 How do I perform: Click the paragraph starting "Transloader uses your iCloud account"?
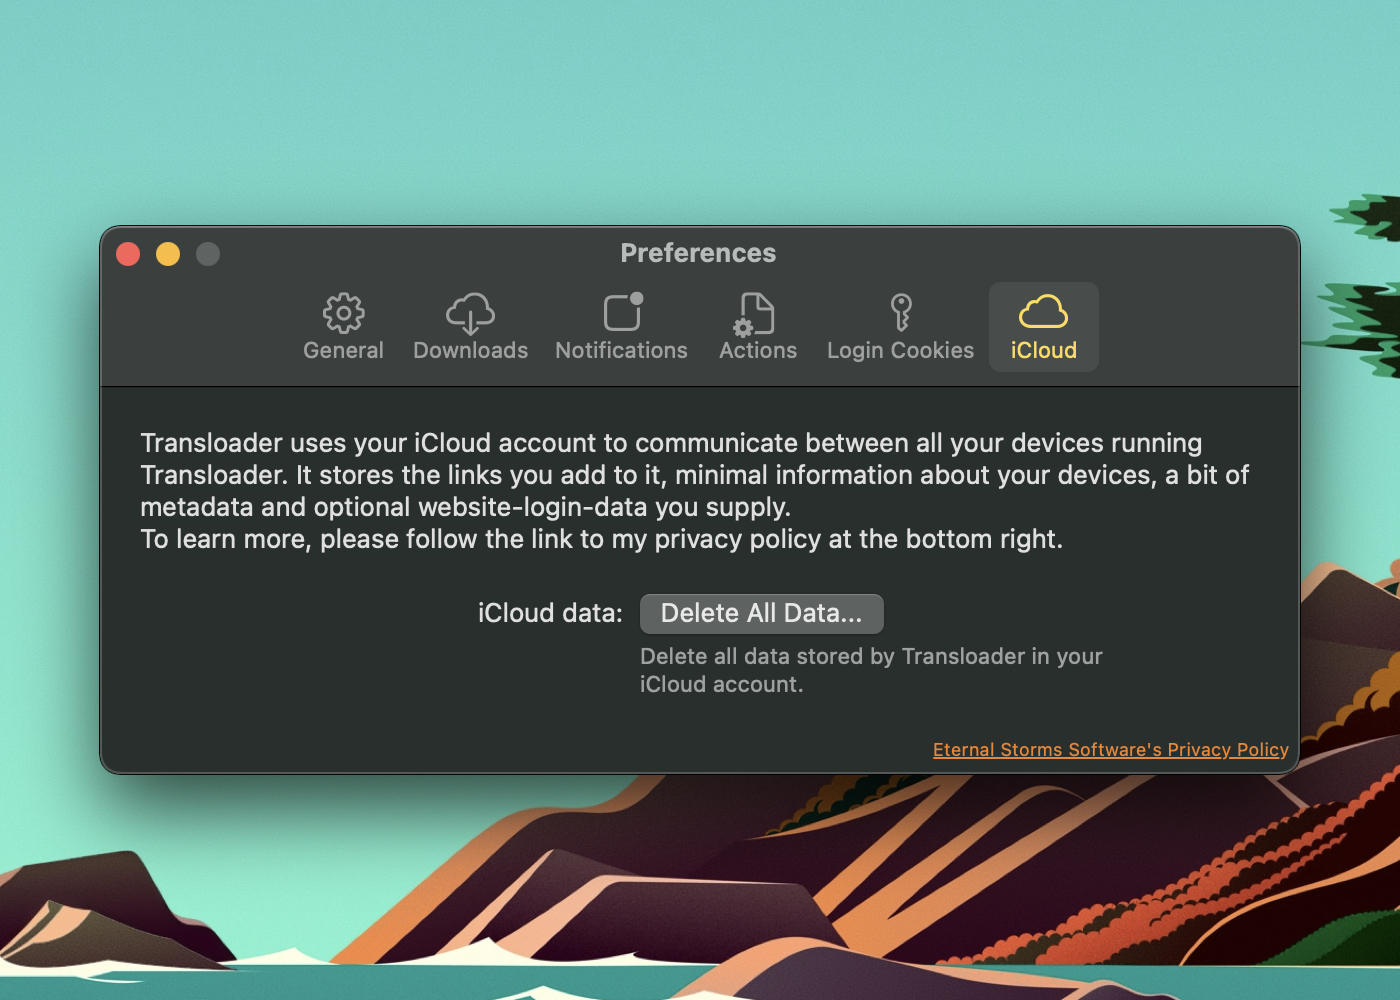[695, 491]
